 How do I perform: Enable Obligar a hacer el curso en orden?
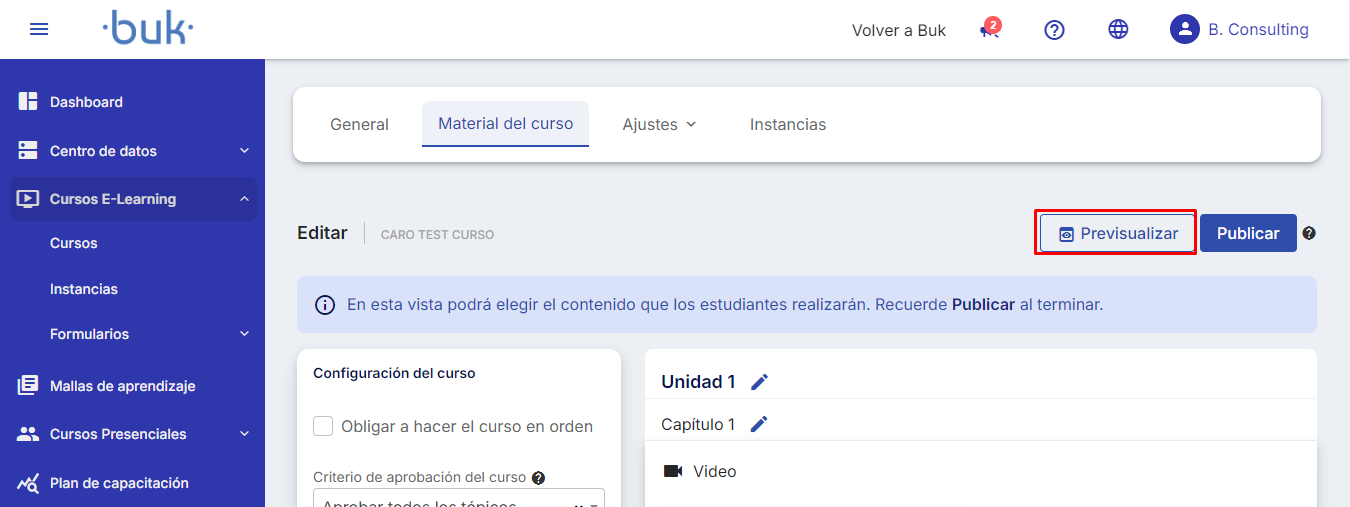(x=323, y=426)
